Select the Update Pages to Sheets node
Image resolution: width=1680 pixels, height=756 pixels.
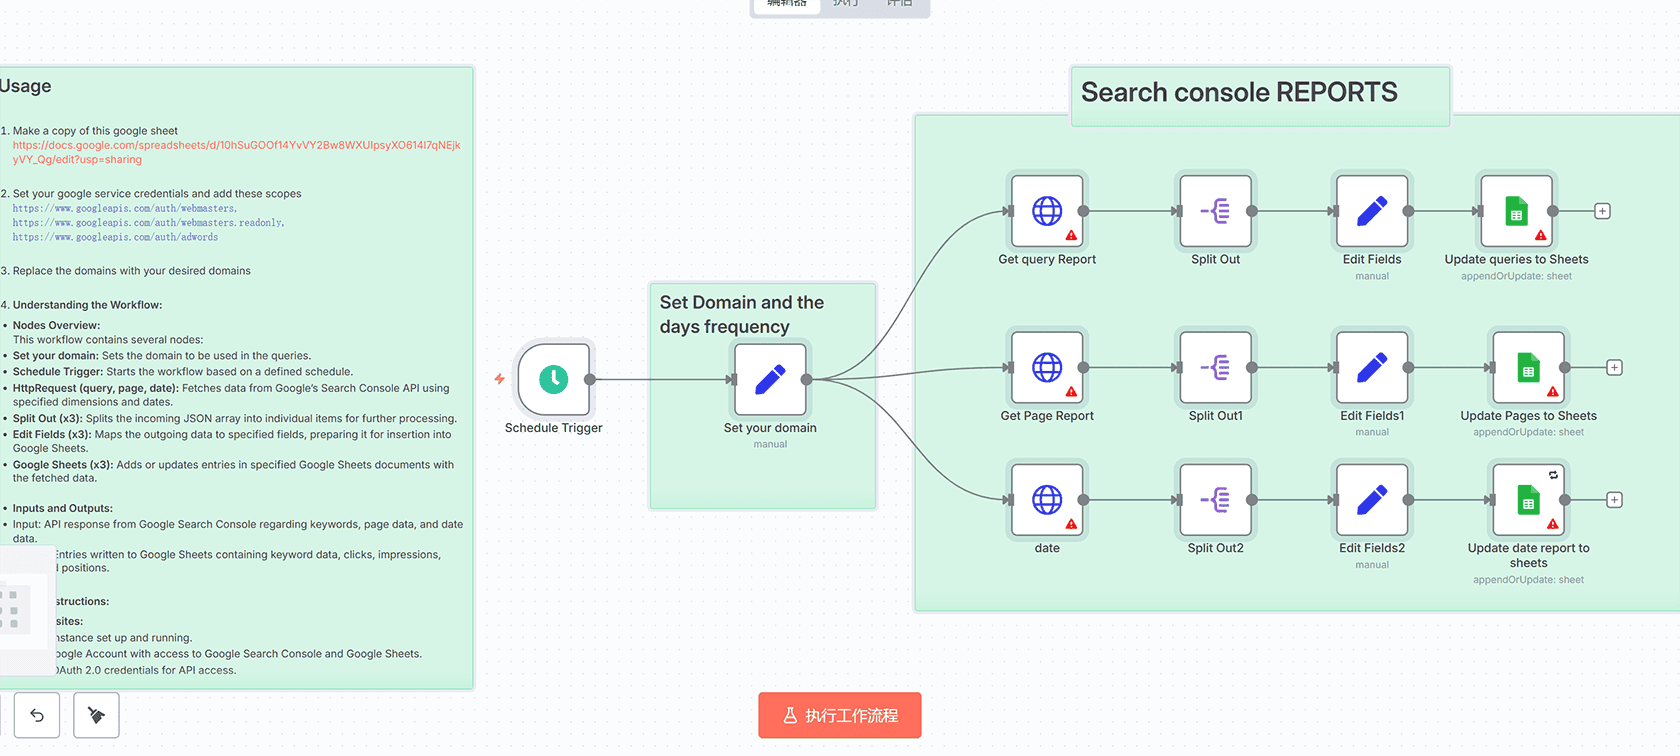[1528, 368]
